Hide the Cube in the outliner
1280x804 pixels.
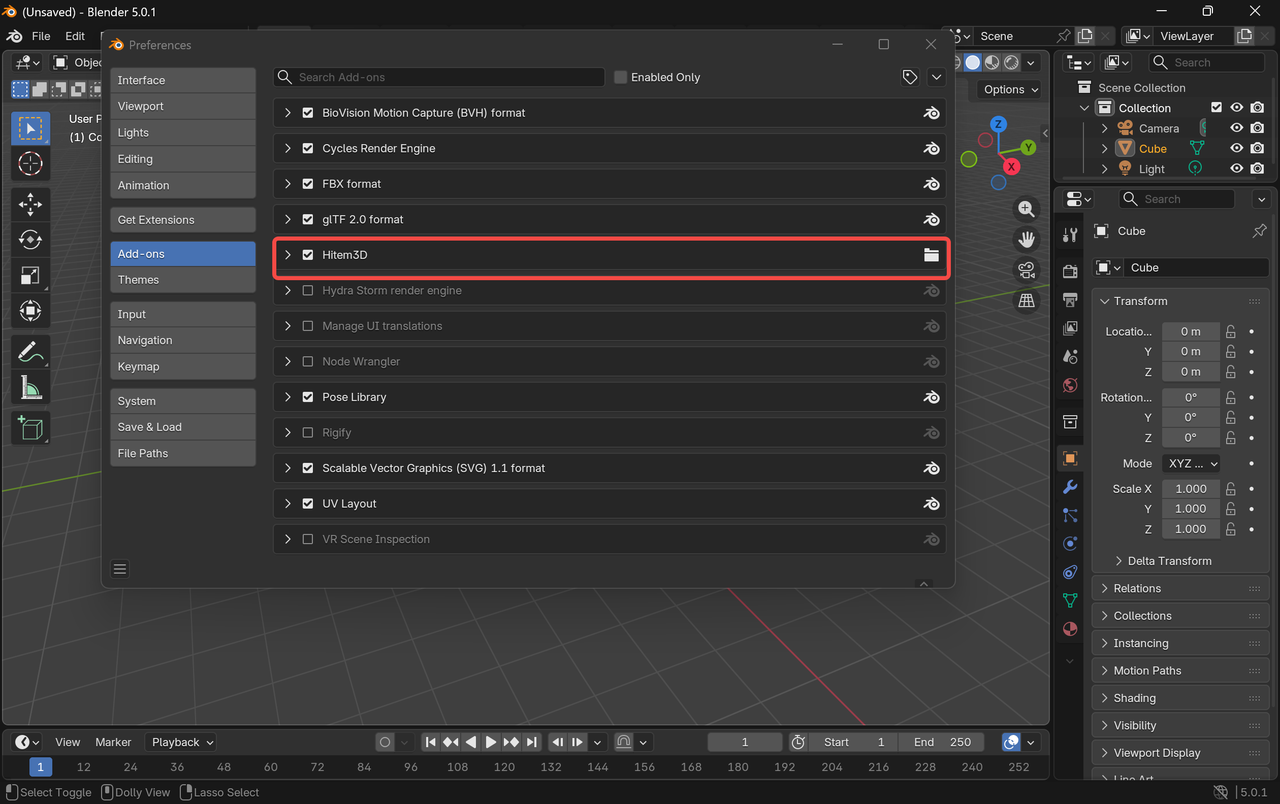[1237, 148]
